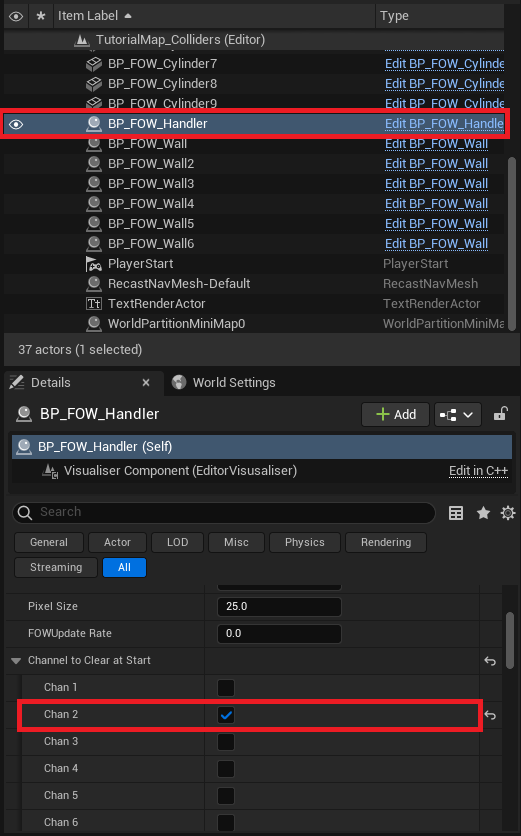Viewport: 521px width, 836px height.
Task: Click the PlayerStart actor icon
Action: (x=94, y=263)
